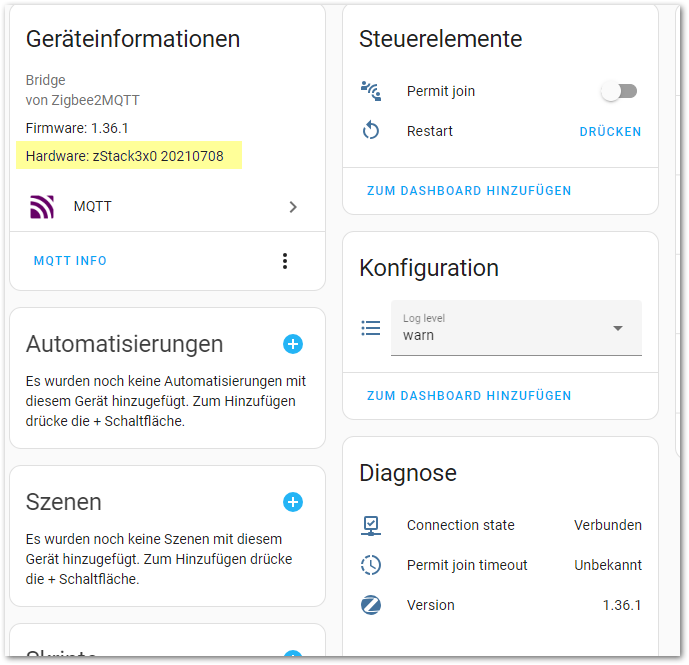Click the Permit join icon
This screenshot has height=665, width=689.
tap(371, 91)
